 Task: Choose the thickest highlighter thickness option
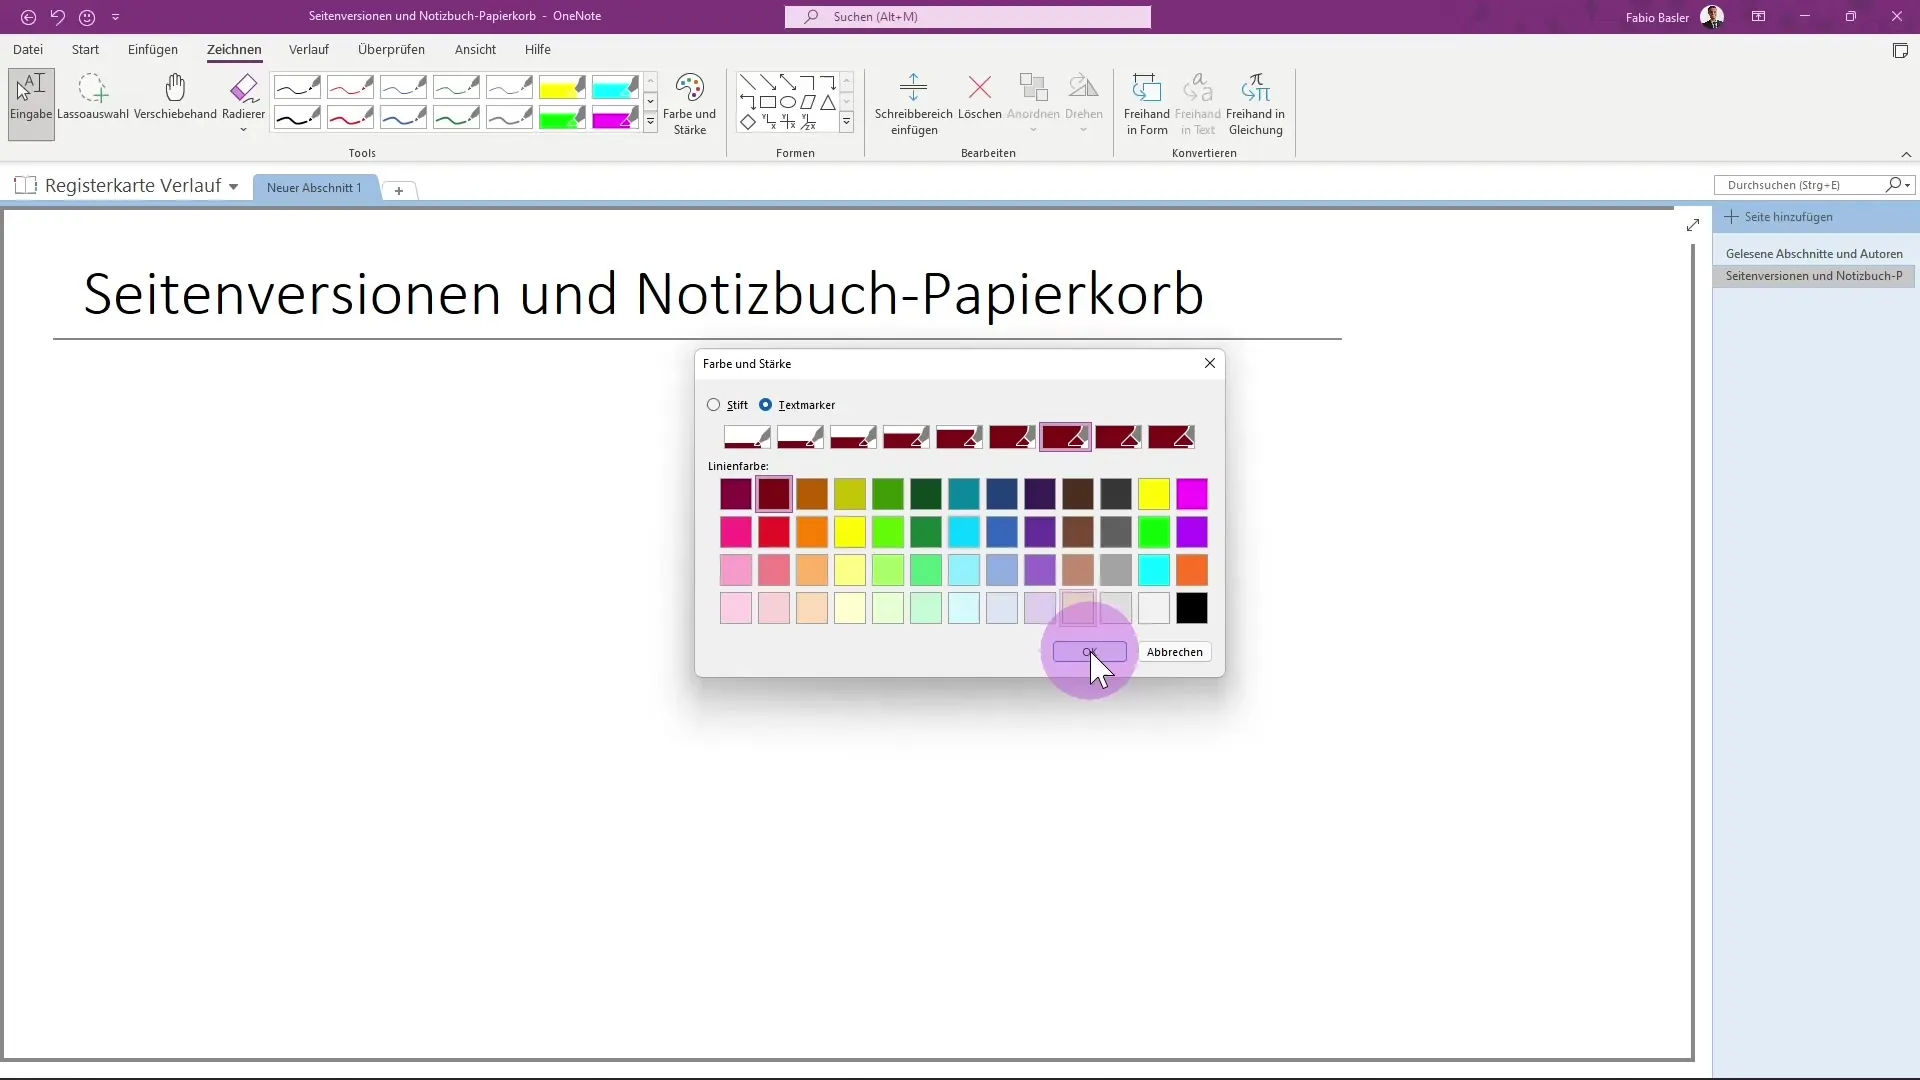[1171, 437]
